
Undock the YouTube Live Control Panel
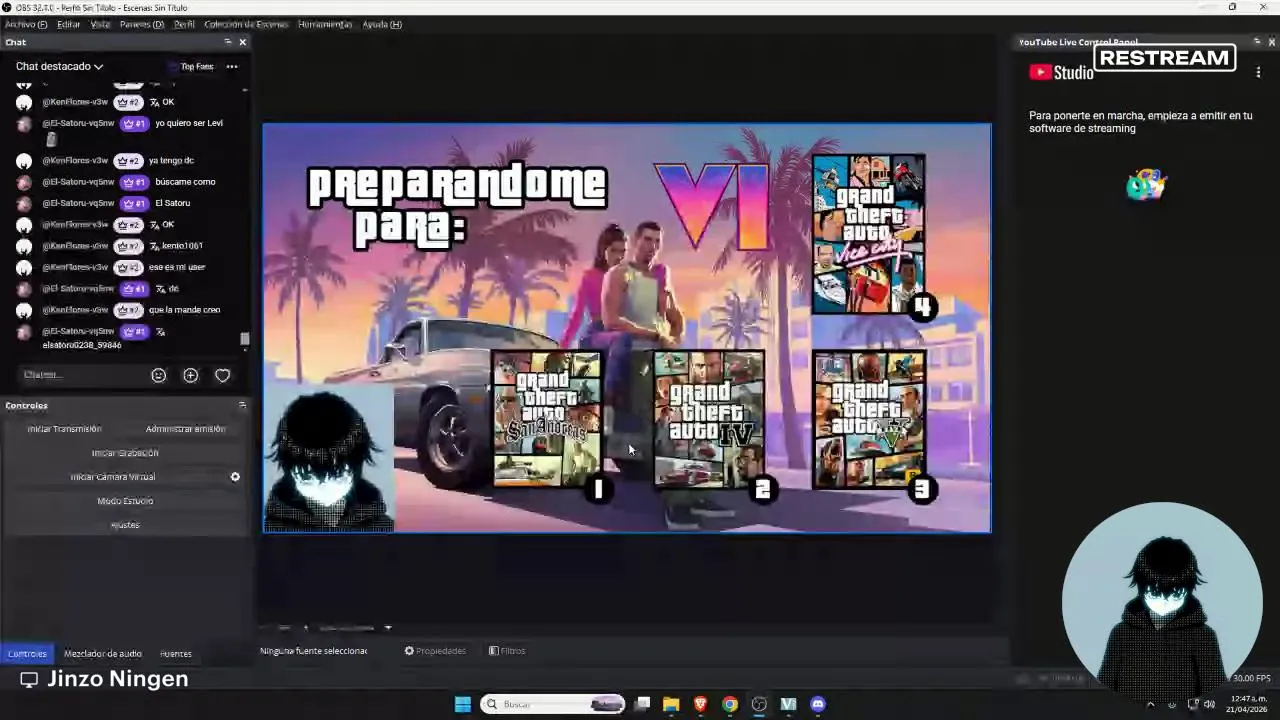pyautogui.click(x=1257, y=42)
